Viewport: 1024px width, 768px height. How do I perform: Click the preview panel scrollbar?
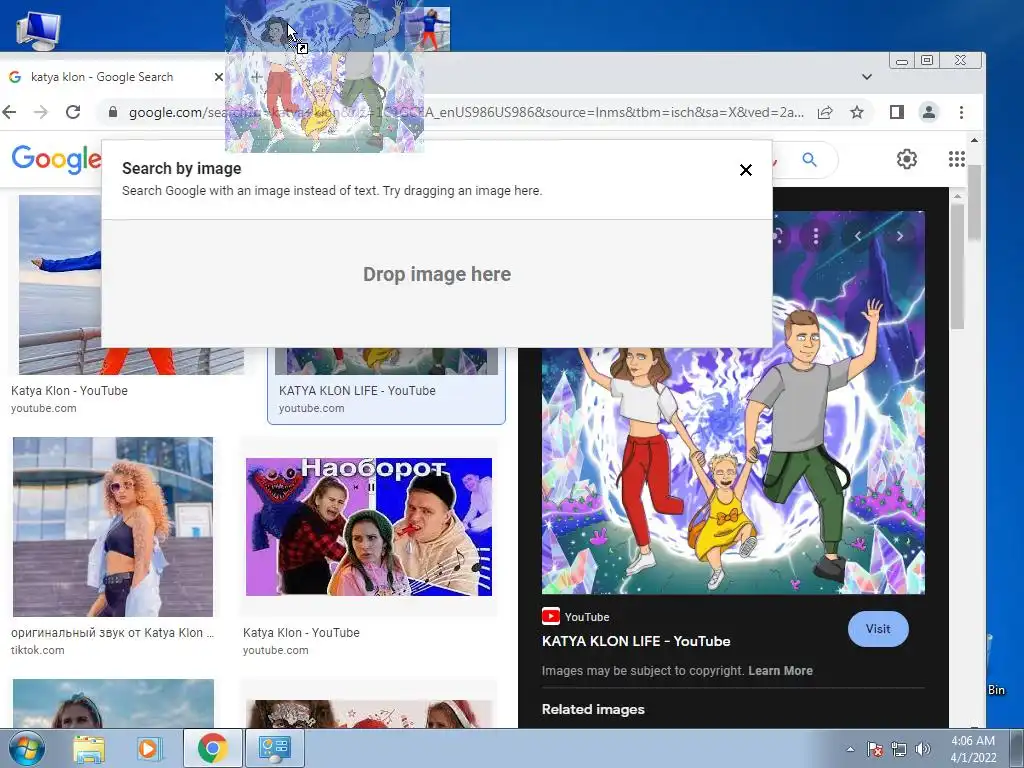[x=957, y=266]
